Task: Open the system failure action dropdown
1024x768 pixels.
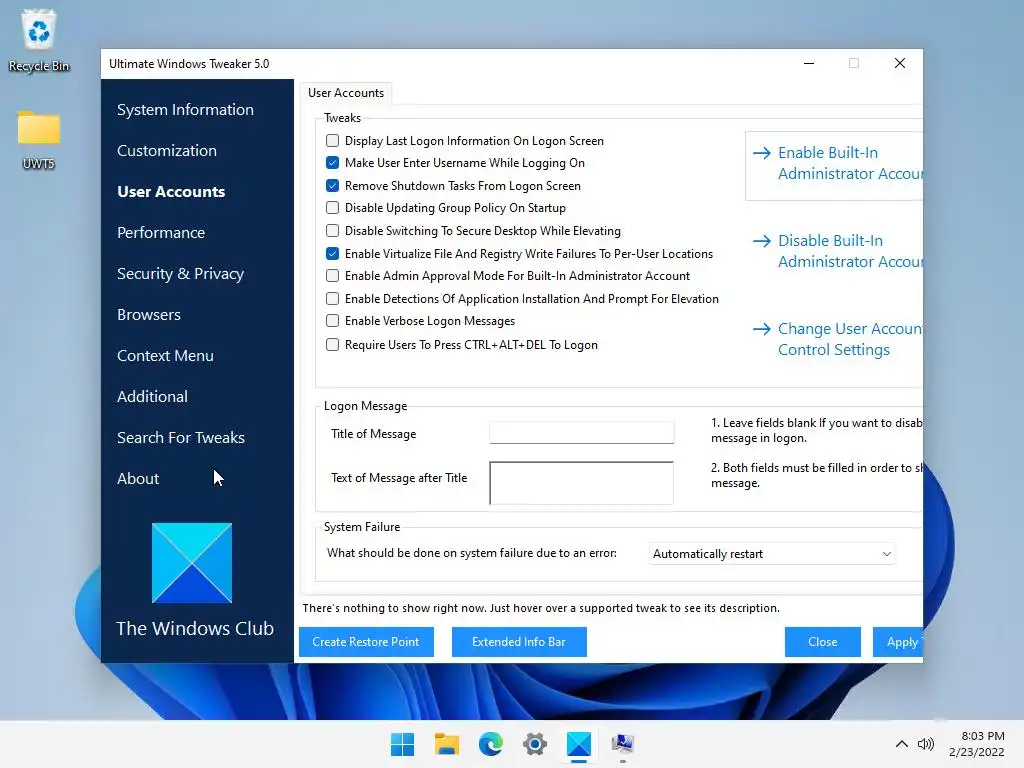Action: 772,554
